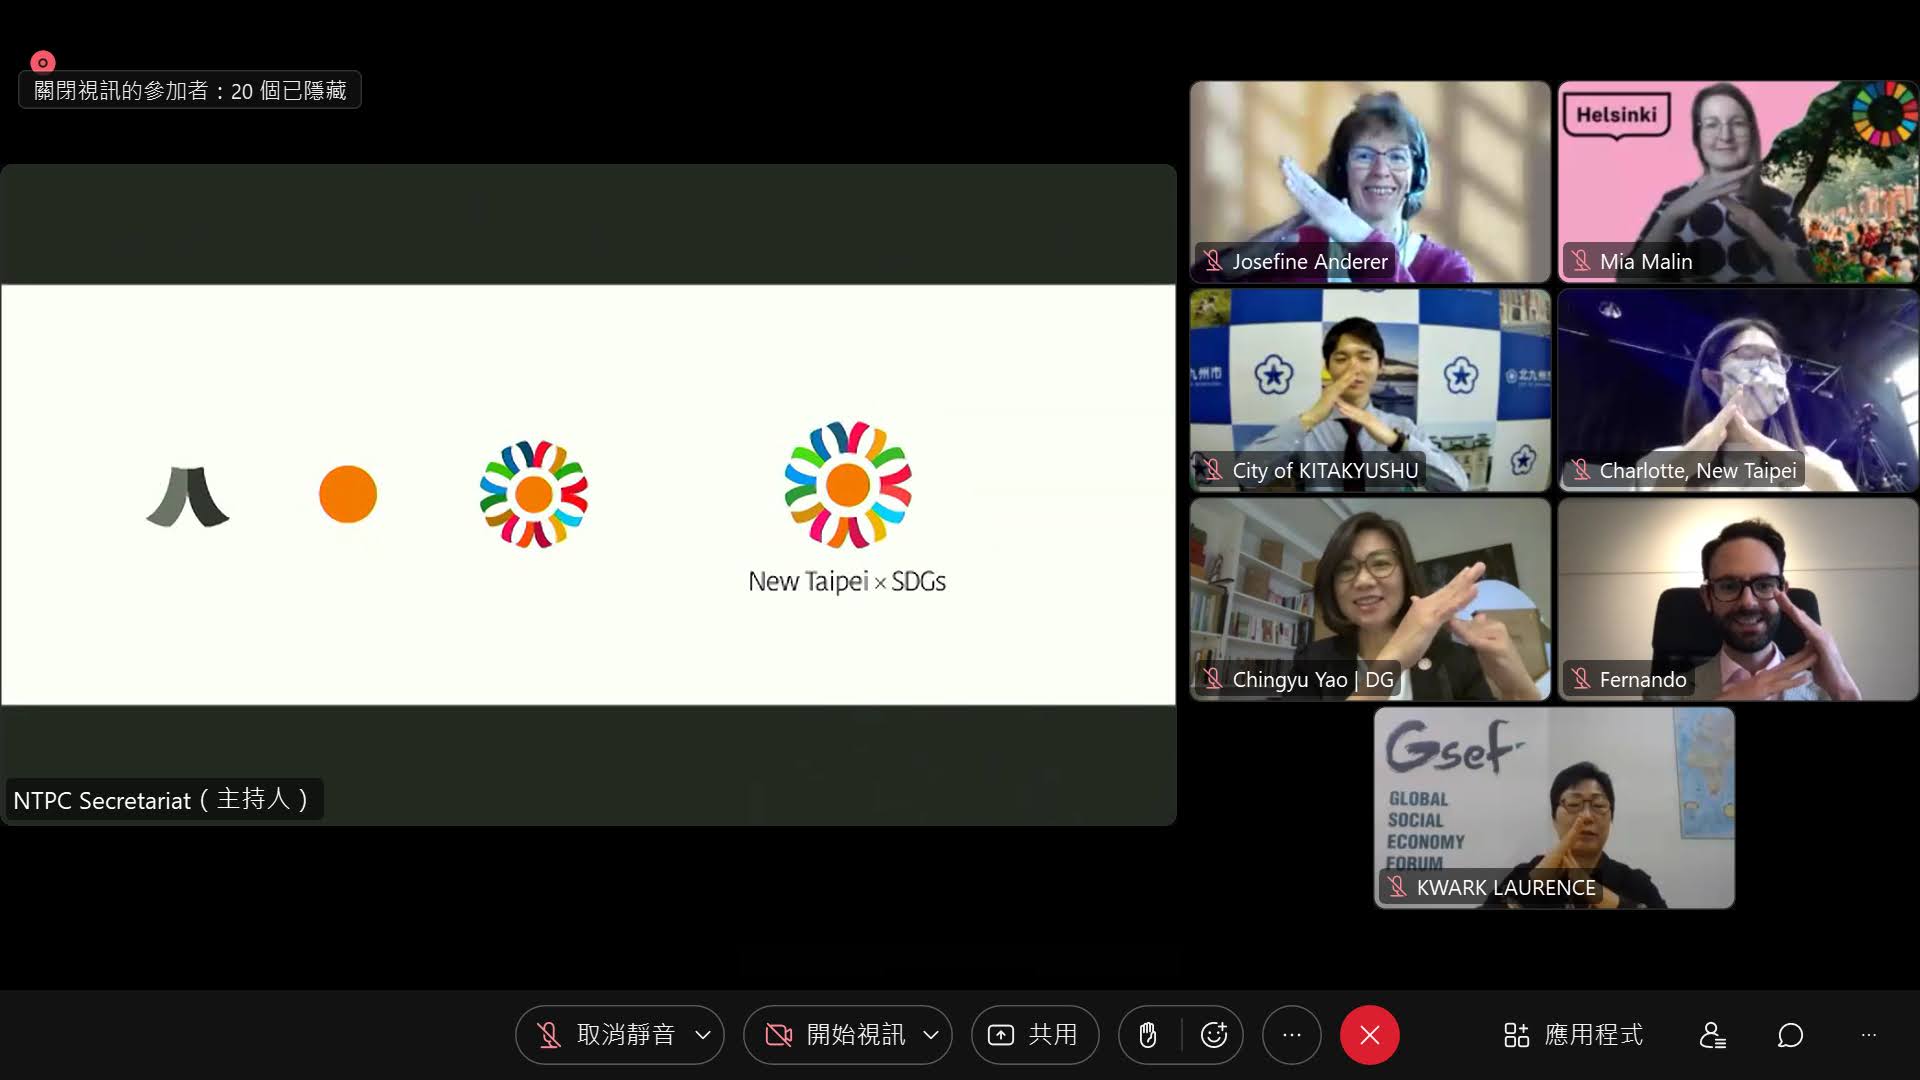
Task: Expand audio options arrow beside 取消靜音
Action: pyautogui.click(x=703, y=1035)
